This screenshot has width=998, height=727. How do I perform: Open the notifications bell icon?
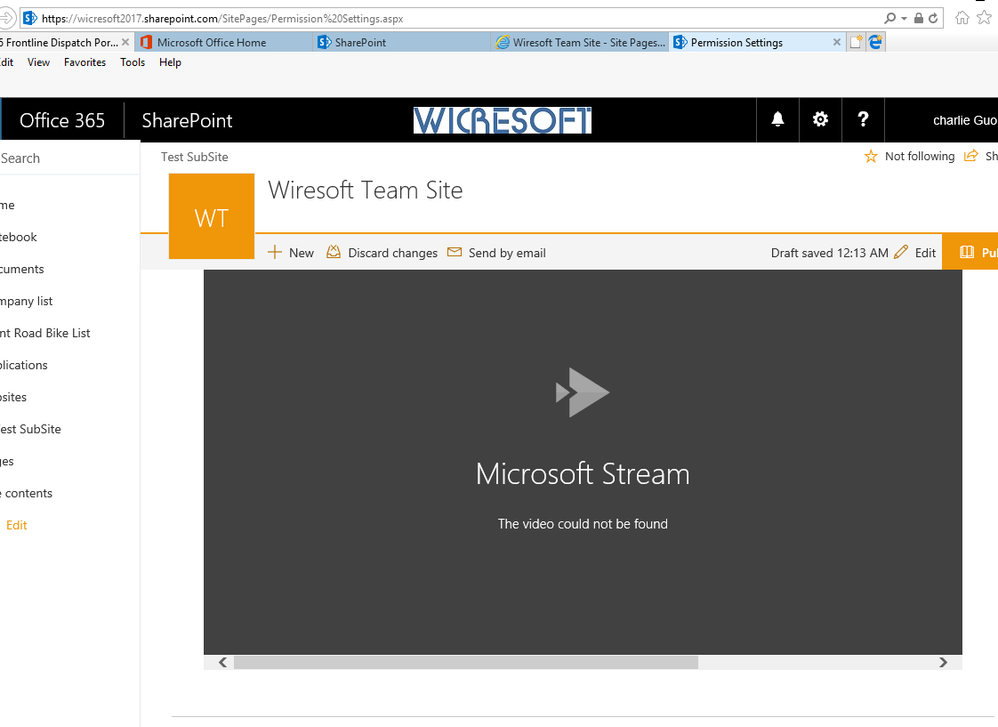[x=777, y=120]
